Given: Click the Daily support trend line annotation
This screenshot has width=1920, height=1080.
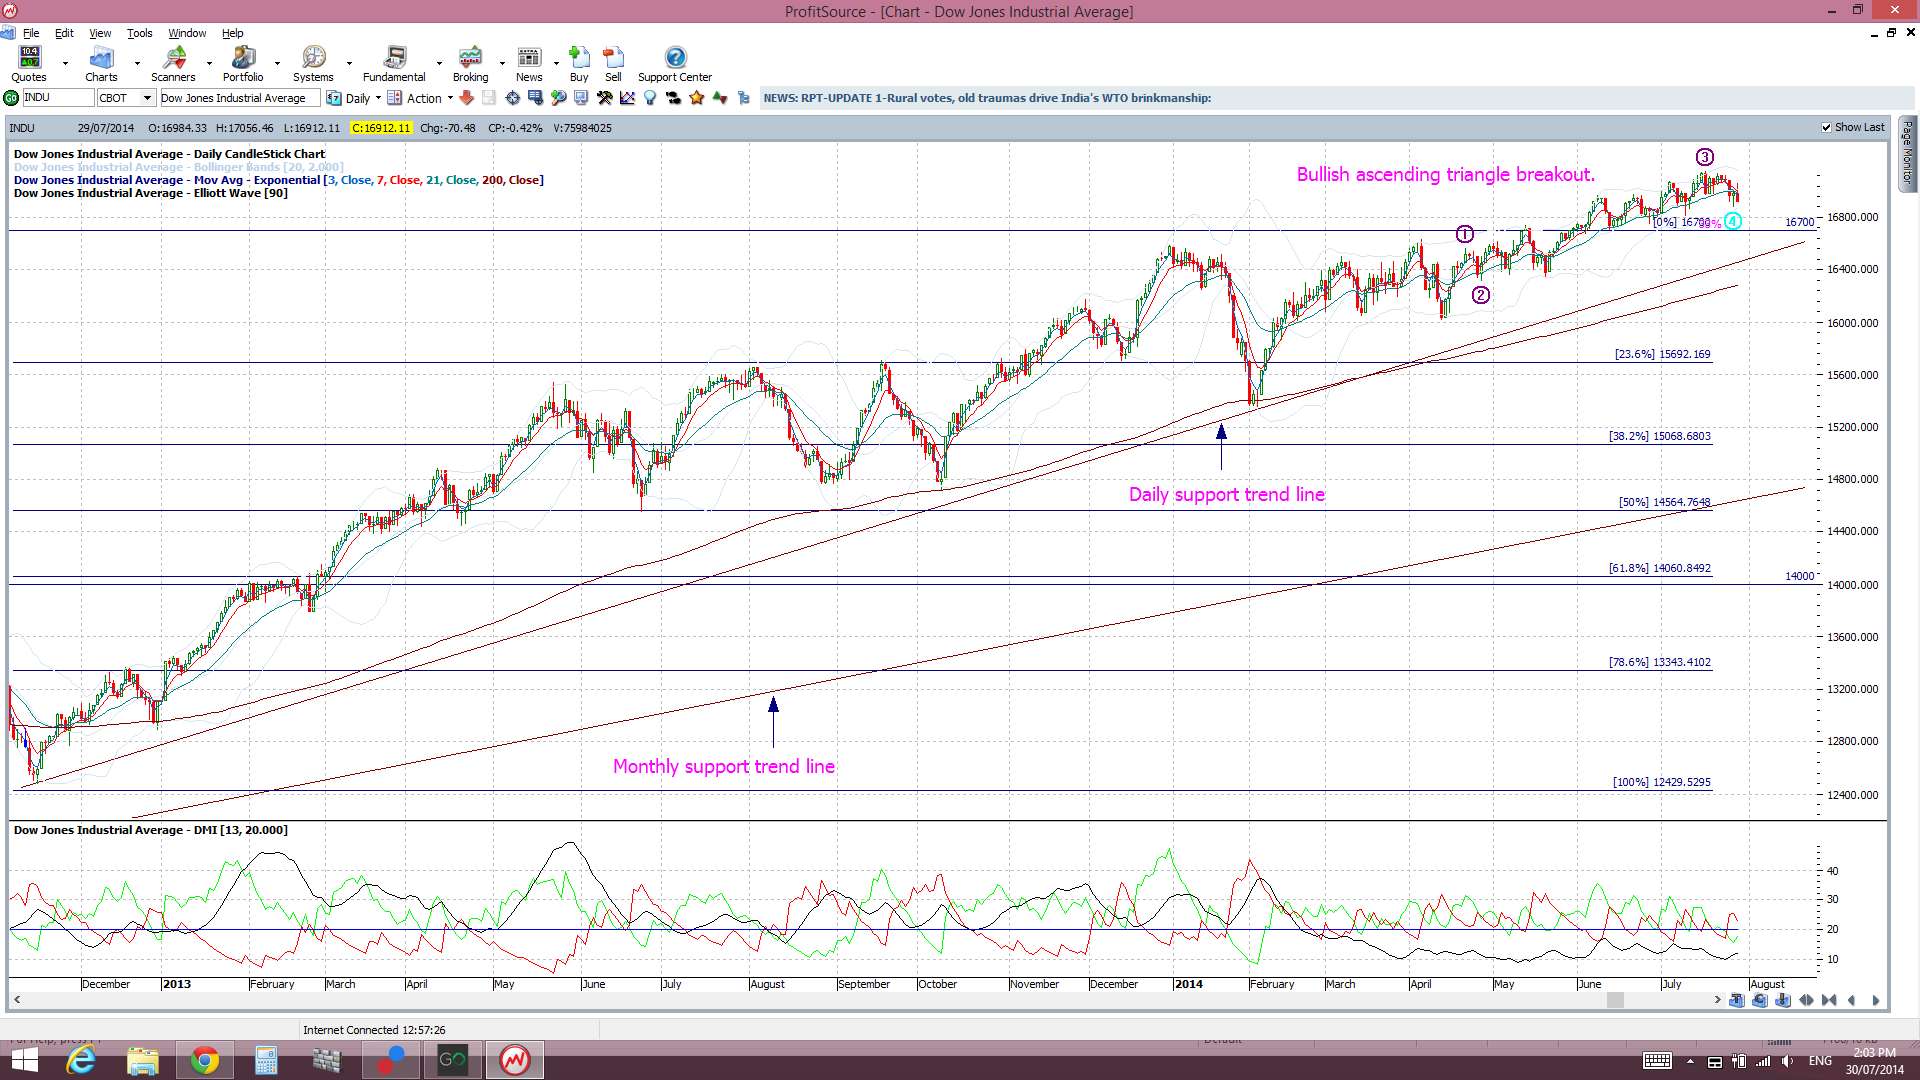Looking at the screenshot, I should 1226,494.
